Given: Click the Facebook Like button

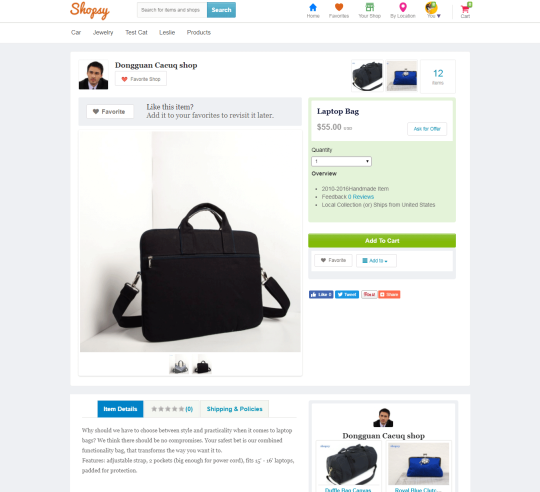Looking at the screenshot, I should click(x=321, y=294).
